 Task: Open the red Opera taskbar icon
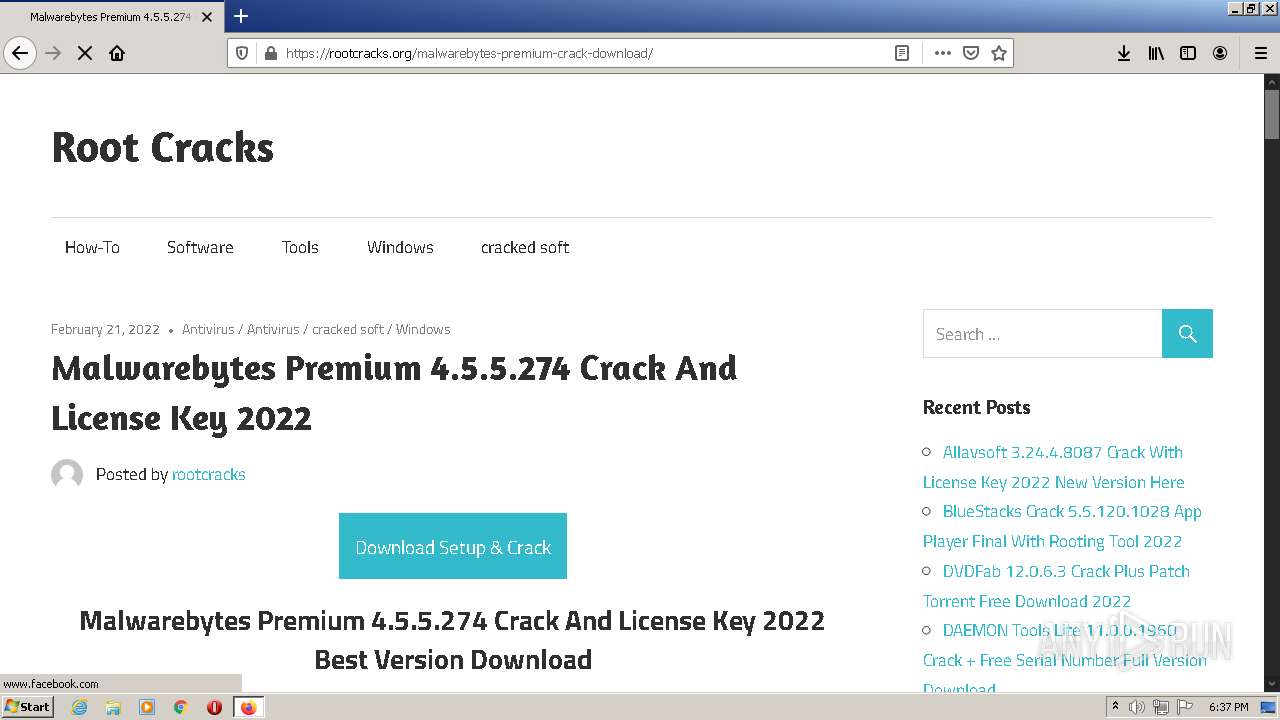[x=214, y=707]
